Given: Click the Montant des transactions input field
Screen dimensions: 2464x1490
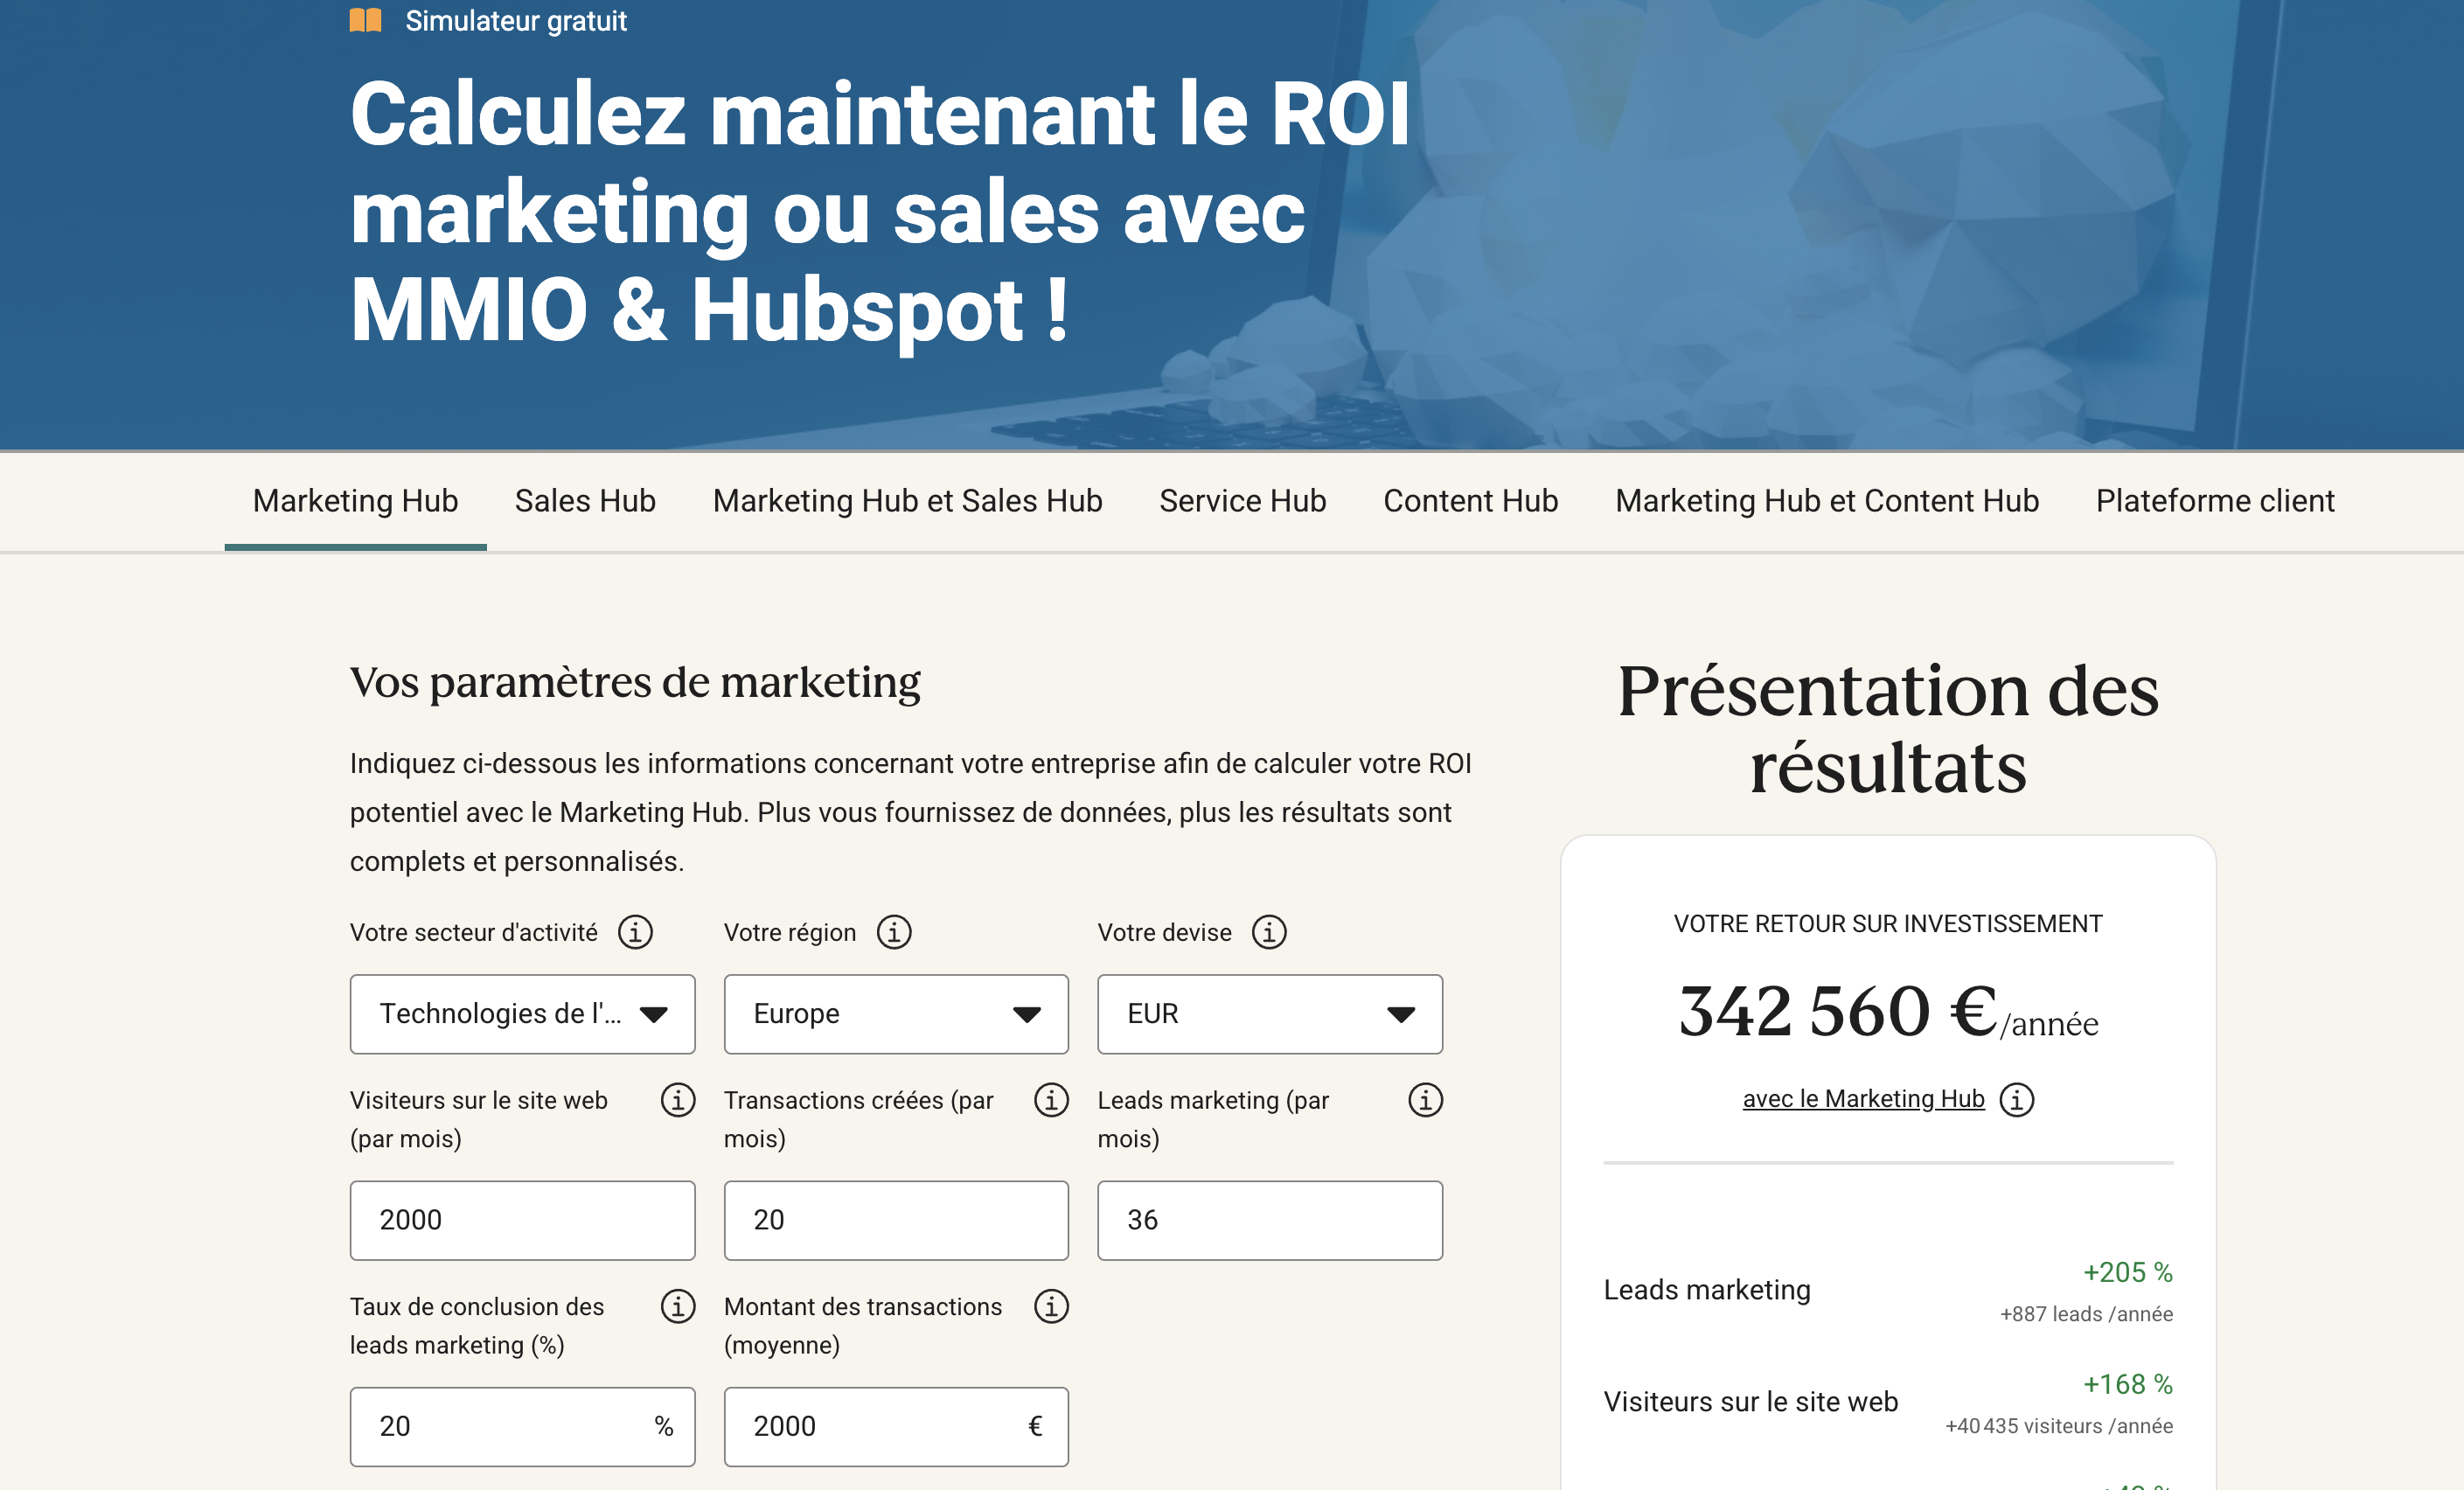Looking at the screenshot, I should tap(880, 1426).
